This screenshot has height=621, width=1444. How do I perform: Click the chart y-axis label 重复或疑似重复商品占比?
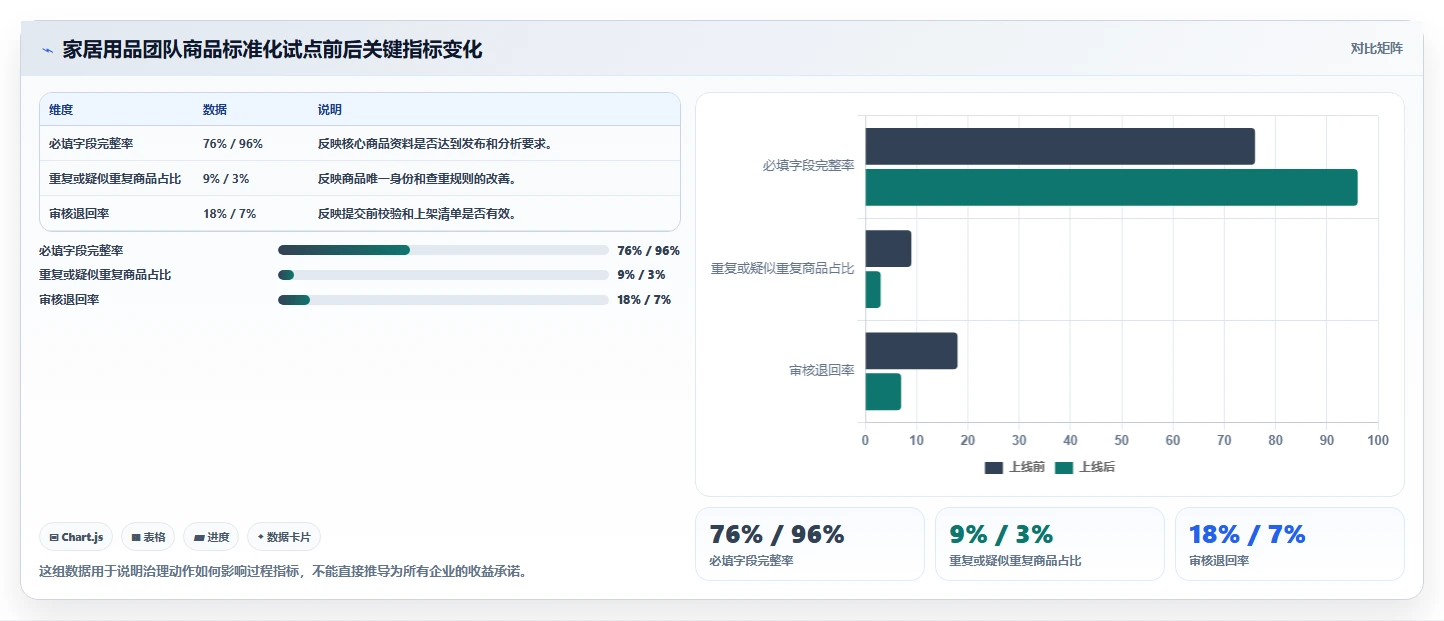[783, 269]
